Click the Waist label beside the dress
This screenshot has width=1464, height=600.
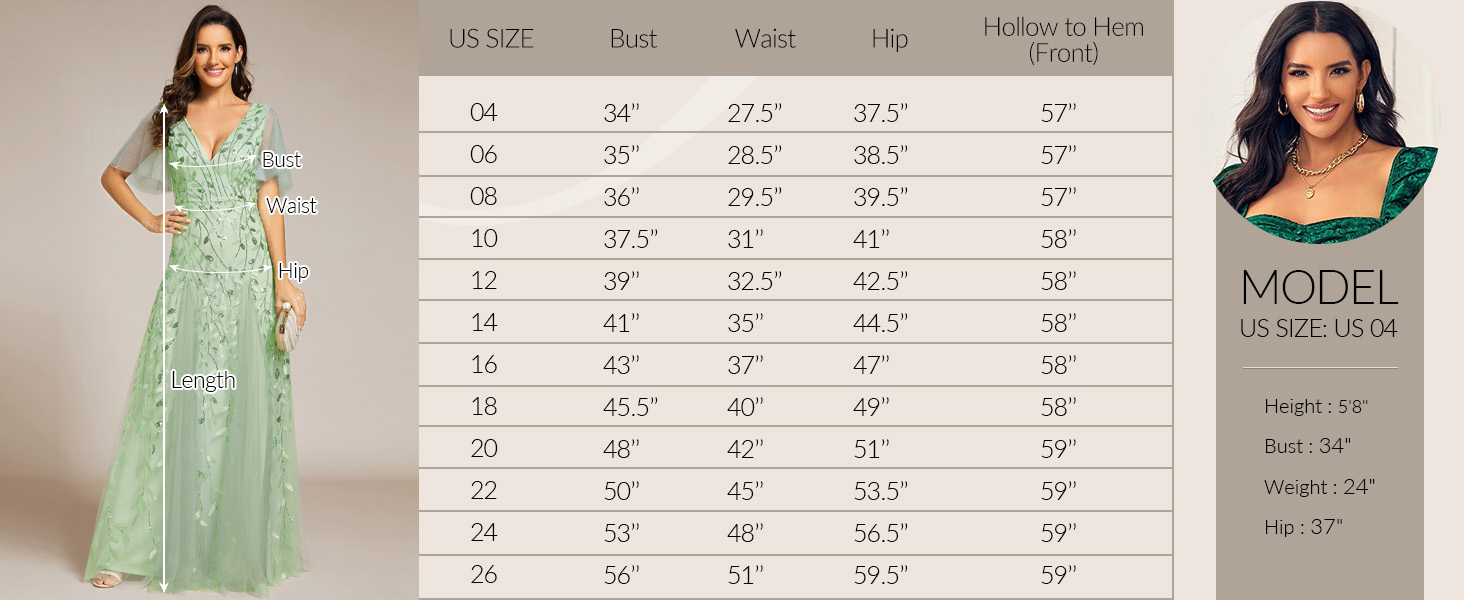pos(291,206)
